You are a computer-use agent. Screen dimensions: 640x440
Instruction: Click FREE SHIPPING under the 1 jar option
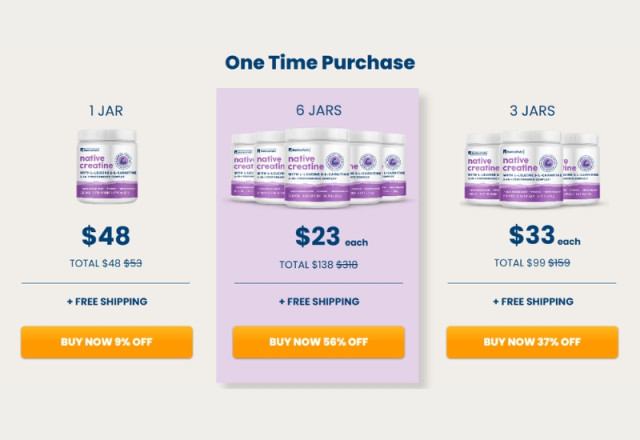[x=106, y=301]
